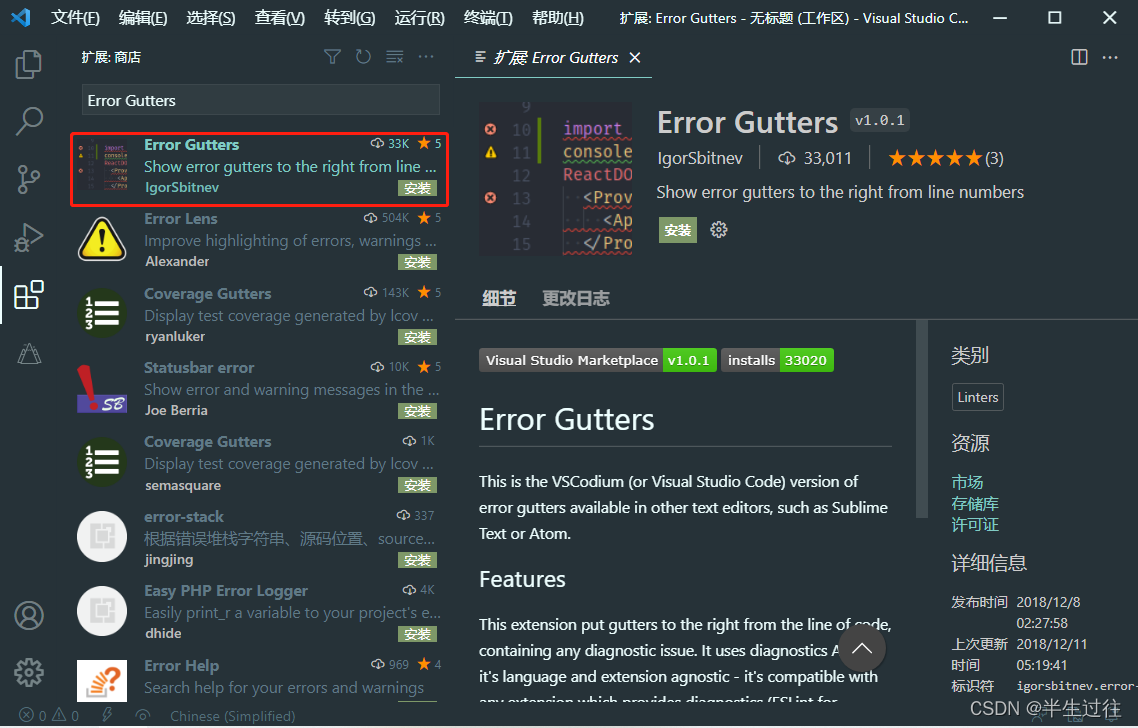This screenshot has width=1138, height=728.
Task: Open the Manage gear in activity bar
Action: click(x=28, y=673)
